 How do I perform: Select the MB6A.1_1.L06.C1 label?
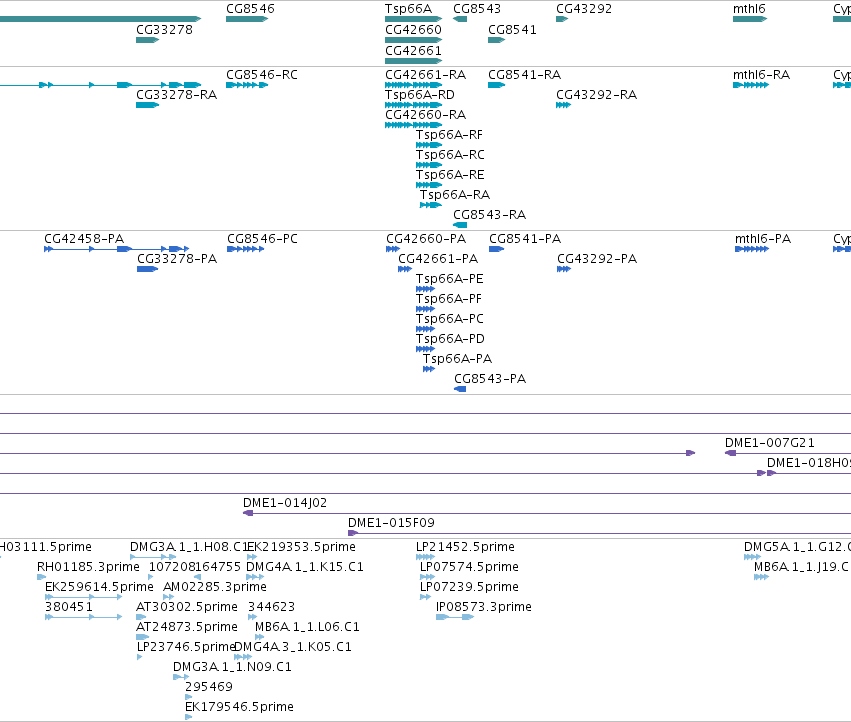point(307,626)
